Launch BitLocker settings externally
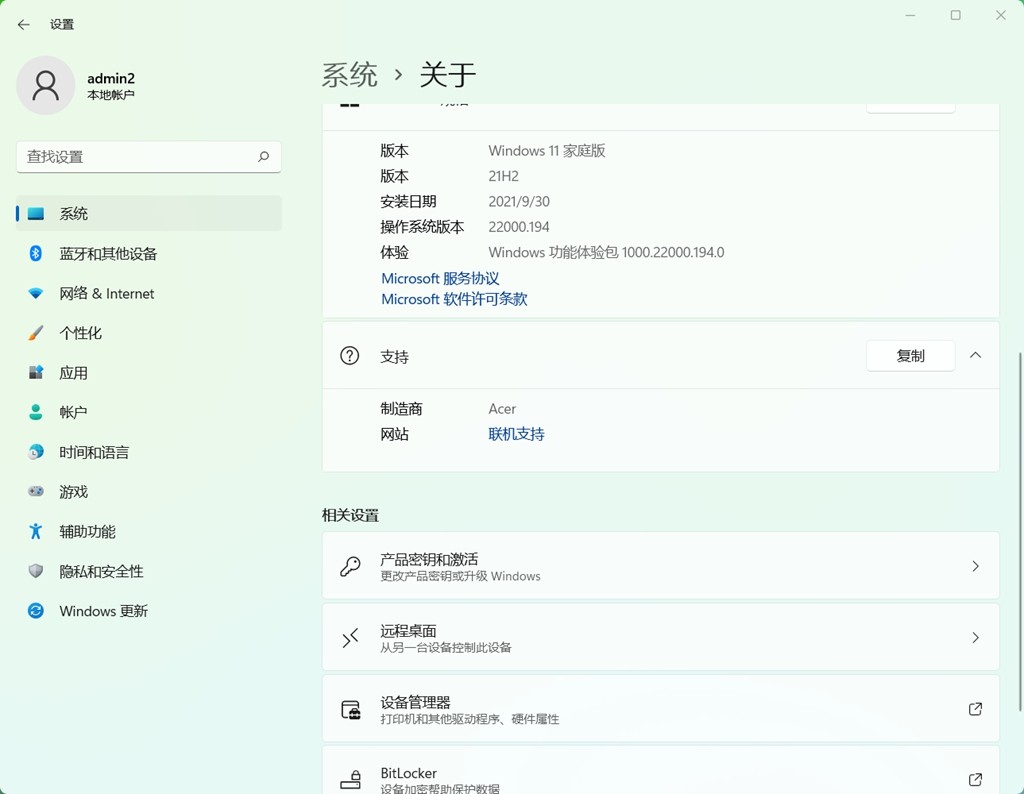This screenshot has width=1024, height=794. [x=975, y=779]
